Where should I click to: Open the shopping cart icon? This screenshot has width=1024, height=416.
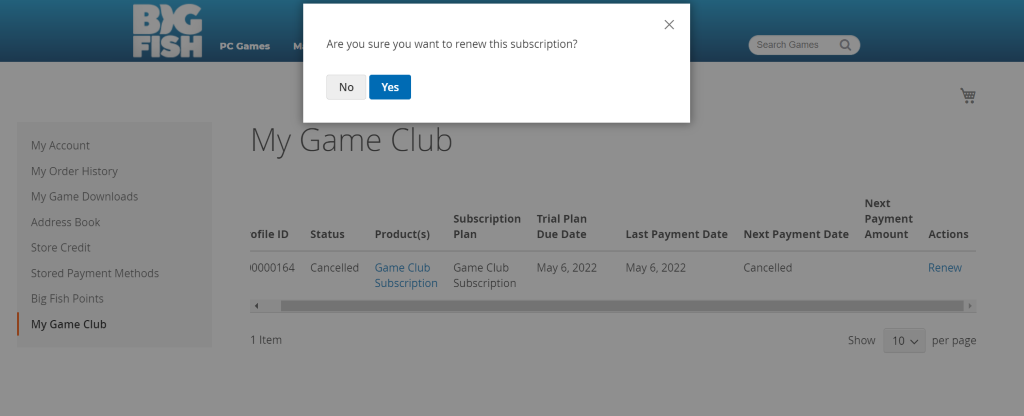[x=967, y=96]
